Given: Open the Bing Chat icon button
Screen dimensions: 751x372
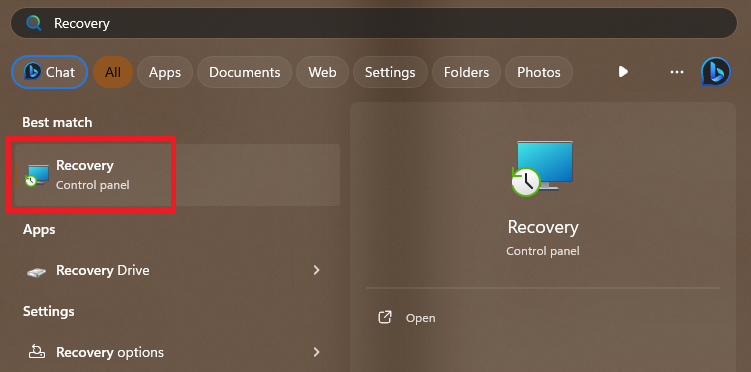Looking at the screenshot, I should 49,72.
